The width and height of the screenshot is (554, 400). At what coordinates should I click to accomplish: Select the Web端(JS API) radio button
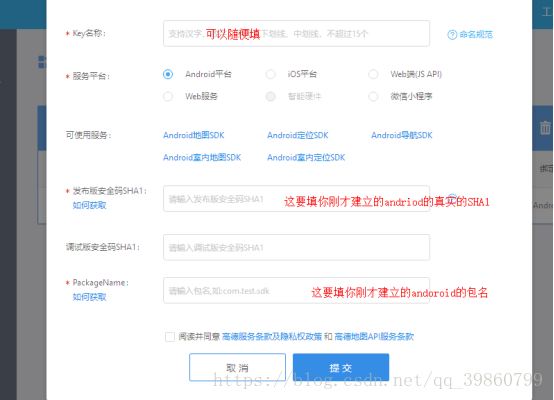[373, 74]
